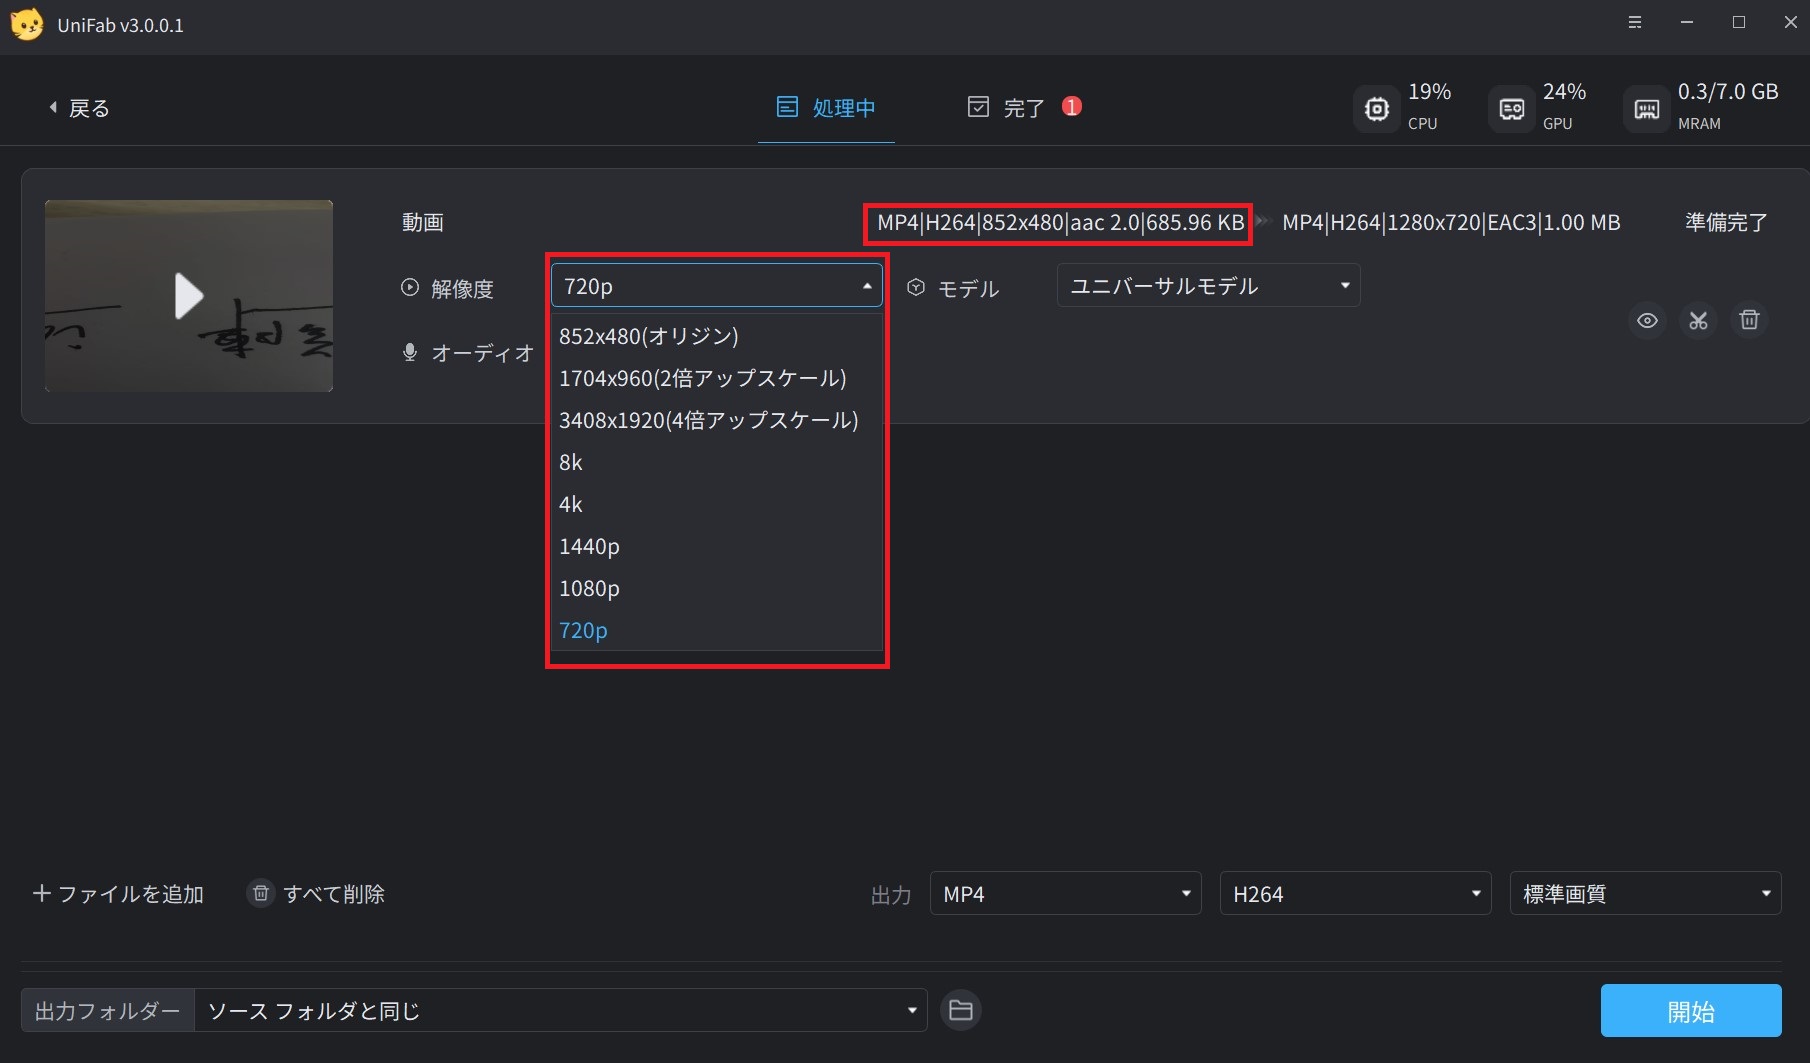The height and width of the screenshot is (1063, 1810).
Task: Click the 解像度 label icon
Action: [410, 288]
